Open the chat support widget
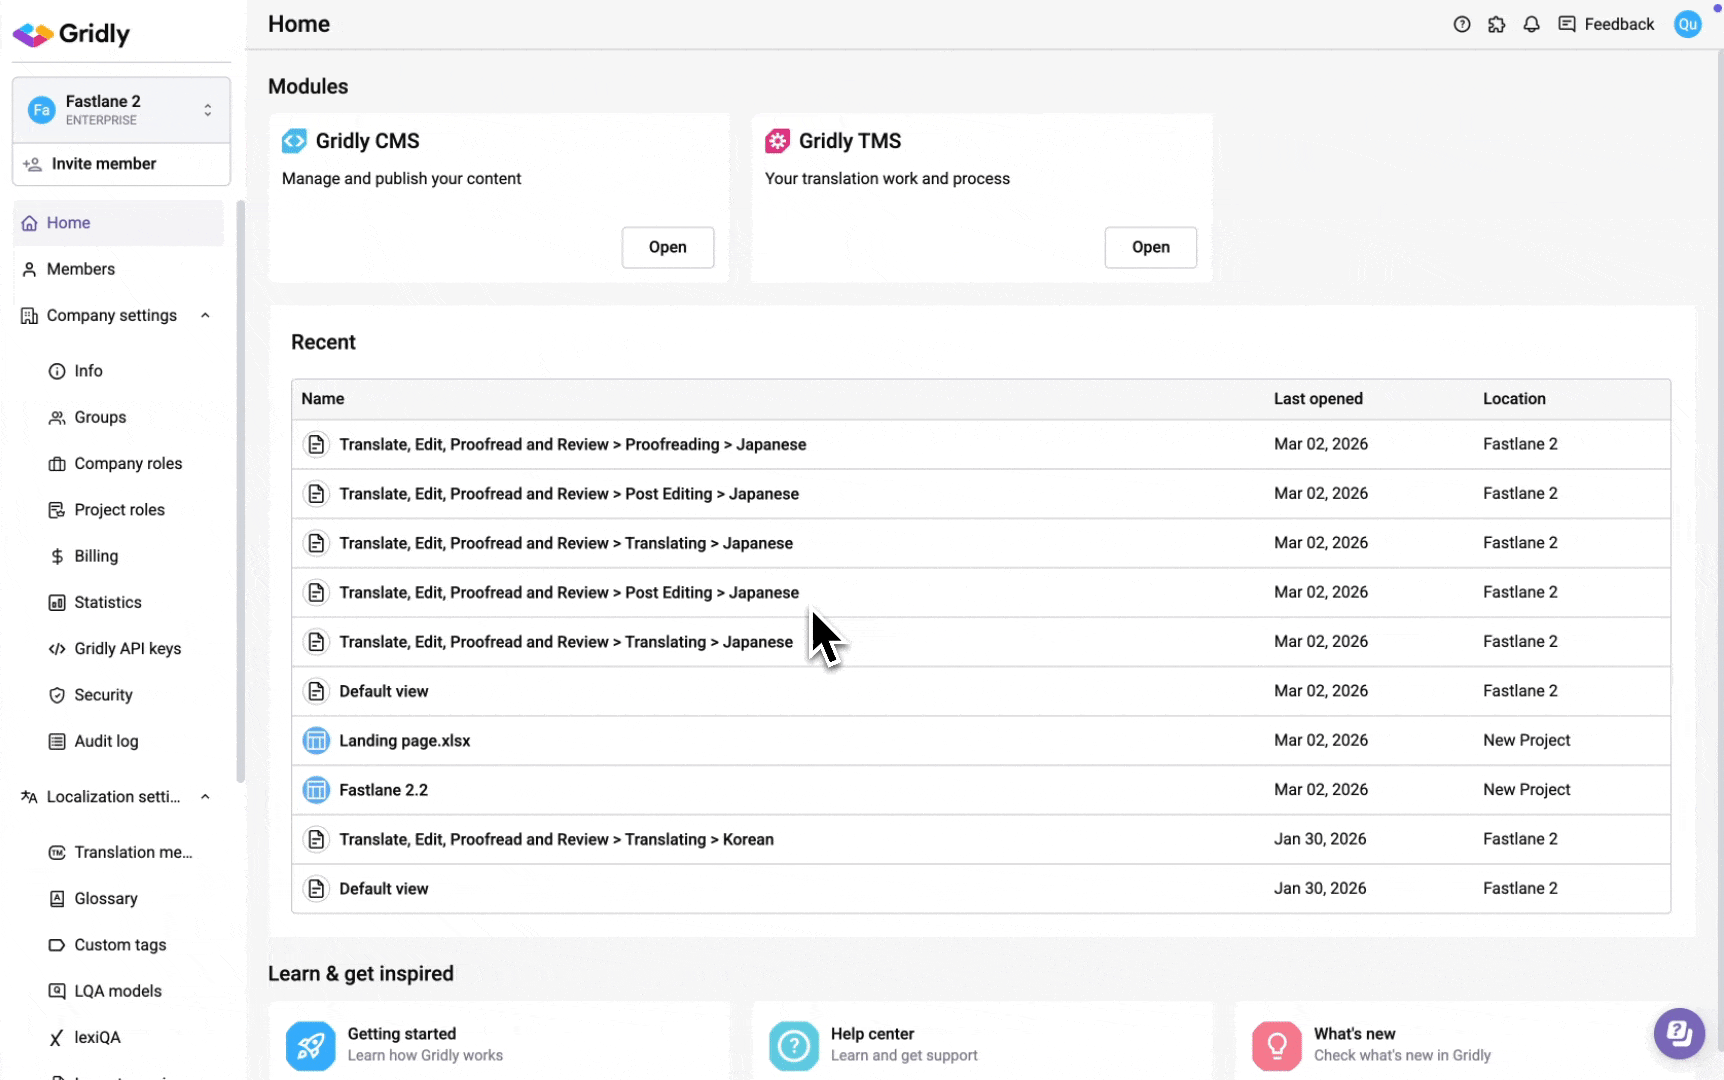1724x1080 pixels. click(1678, 1033)
